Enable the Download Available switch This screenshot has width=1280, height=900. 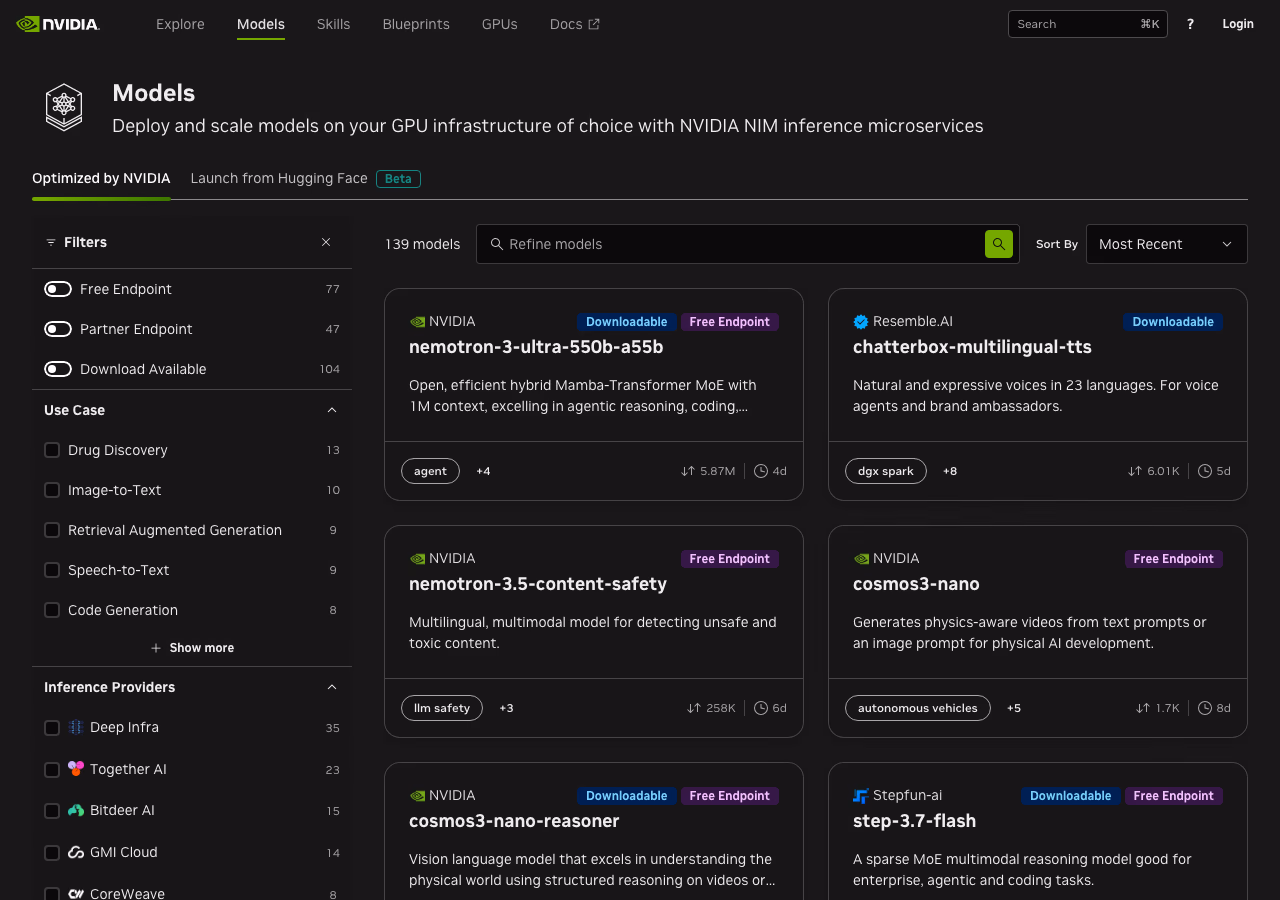point(58,369)
